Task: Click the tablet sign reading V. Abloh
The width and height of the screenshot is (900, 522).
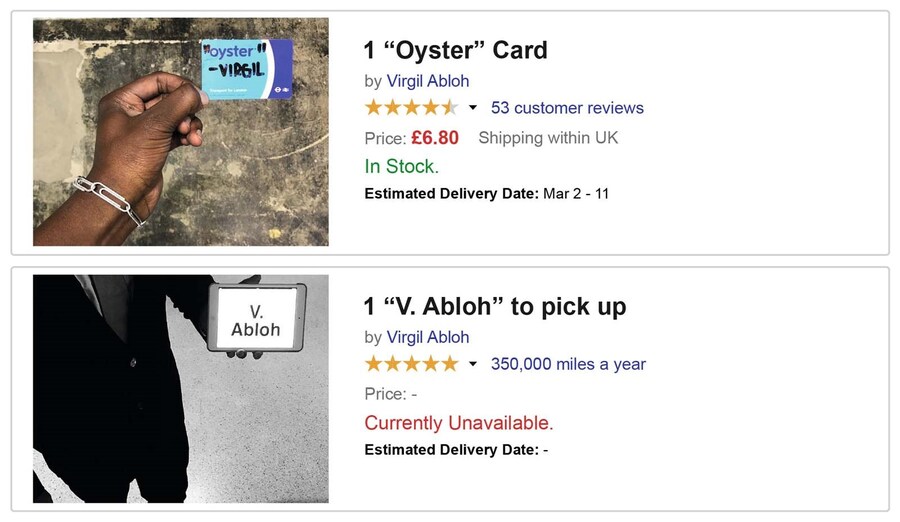Action: coord(256,317)
